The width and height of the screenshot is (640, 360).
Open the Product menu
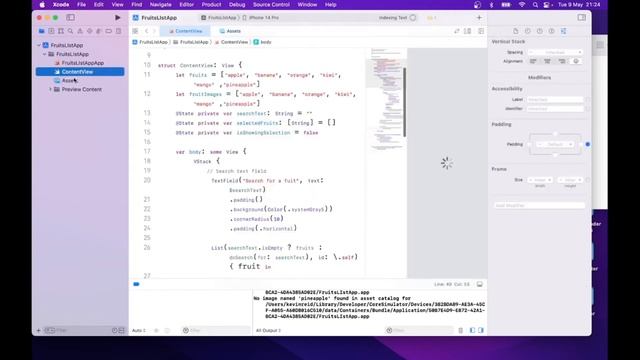tap(211, 4)
